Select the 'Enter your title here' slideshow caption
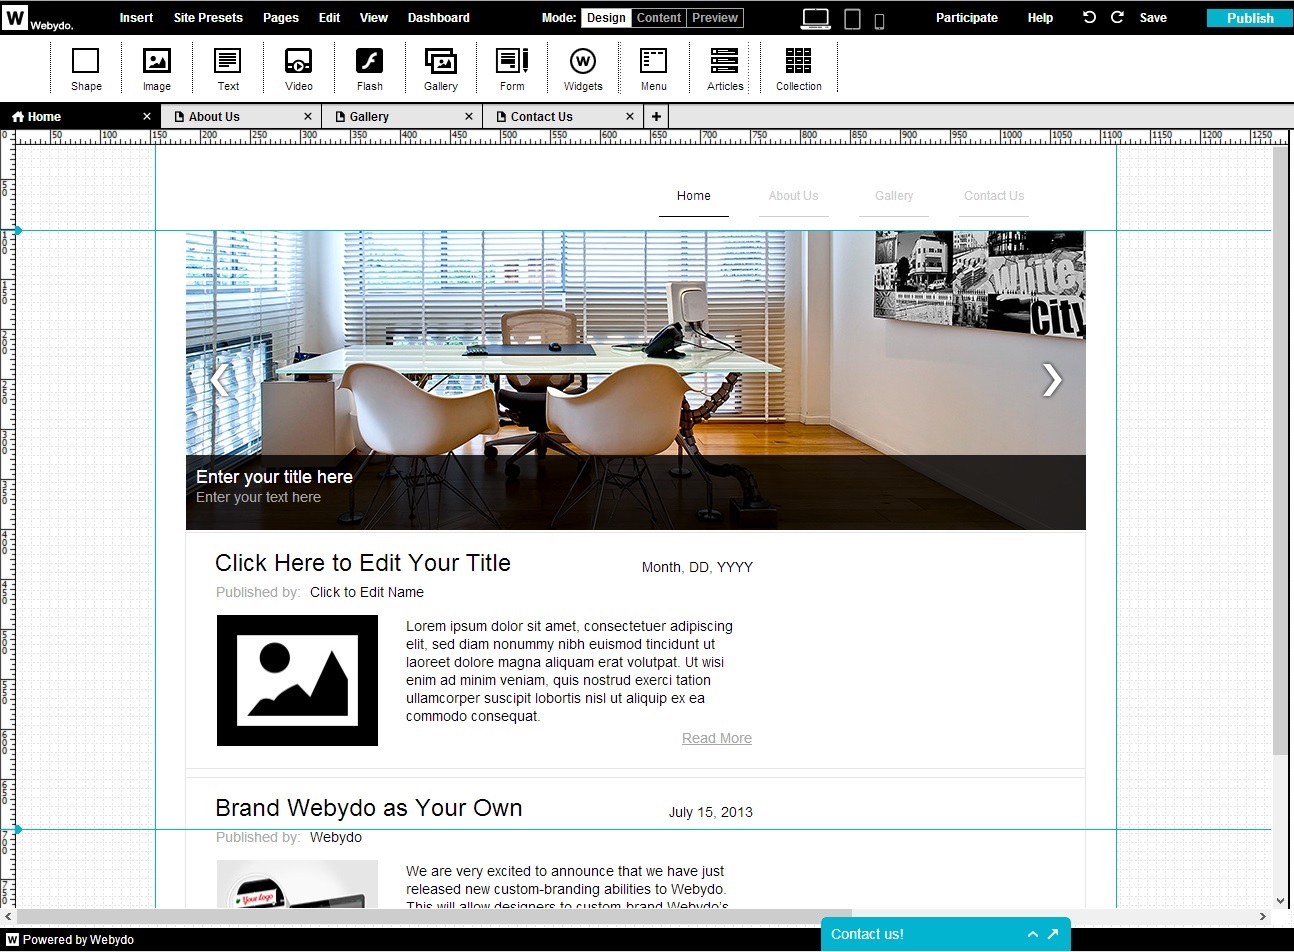Image resolution: width=1294 pixels, height=952 pixels. click(274, 477)
